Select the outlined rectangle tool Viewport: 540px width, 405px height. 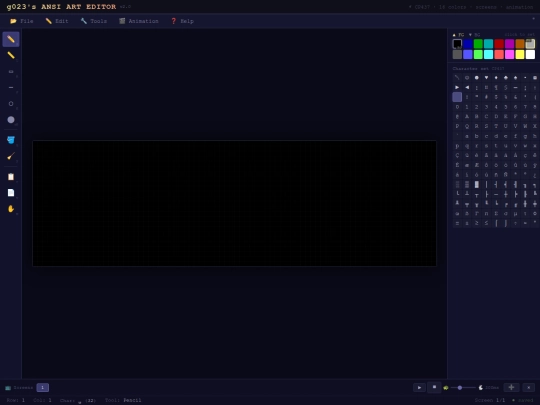coord(11,71)
